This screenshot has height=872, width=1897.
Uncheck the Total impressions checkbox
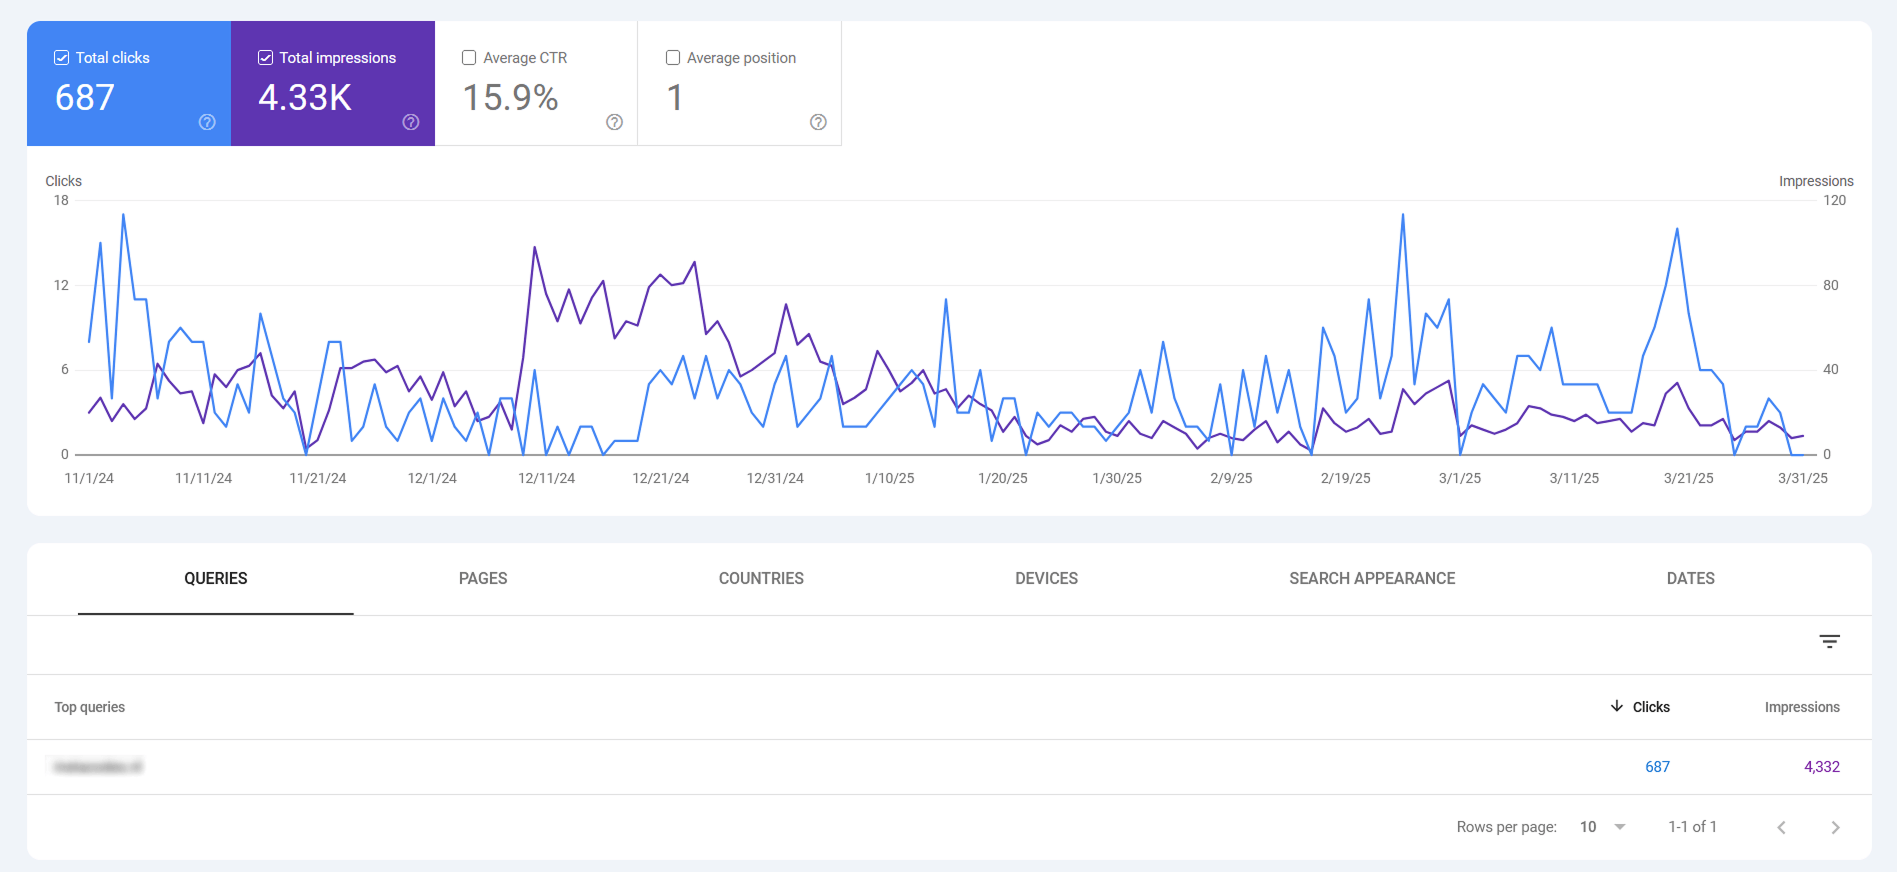click(x=266, y=58)
